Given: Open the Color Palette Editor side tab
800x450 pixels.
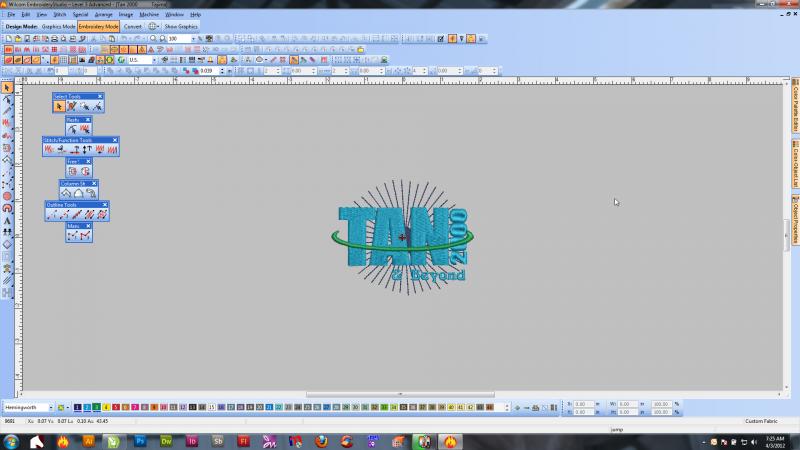Looking at the screenshot, I should pos(795,106).
